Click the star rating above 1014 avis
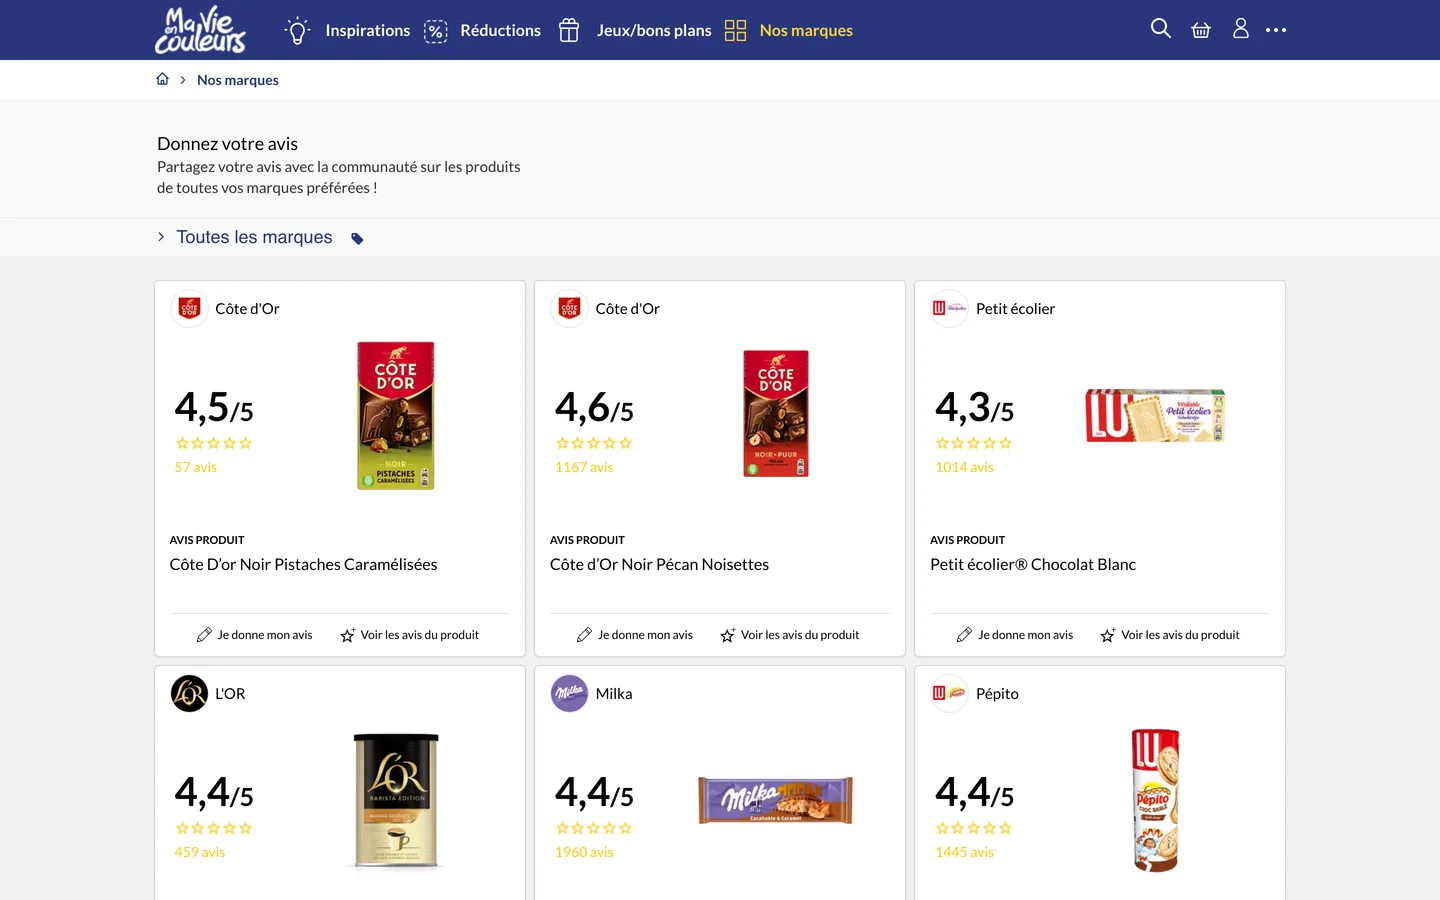This screenshot has height=900, width=1440. tap(974, 443)
